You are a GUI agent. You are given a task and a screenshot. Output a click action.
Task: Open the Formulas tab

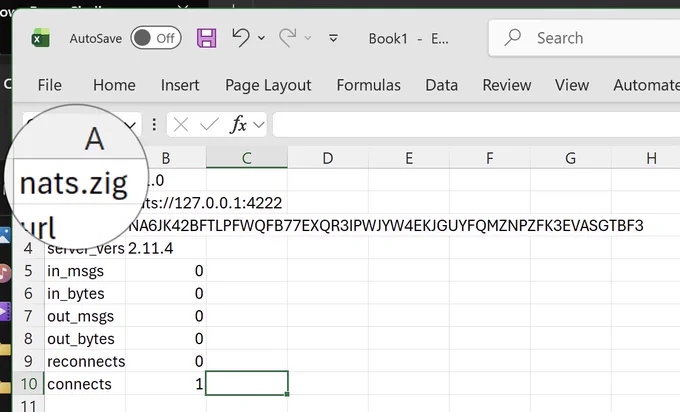pyautogui.click(x=369, y=85)
